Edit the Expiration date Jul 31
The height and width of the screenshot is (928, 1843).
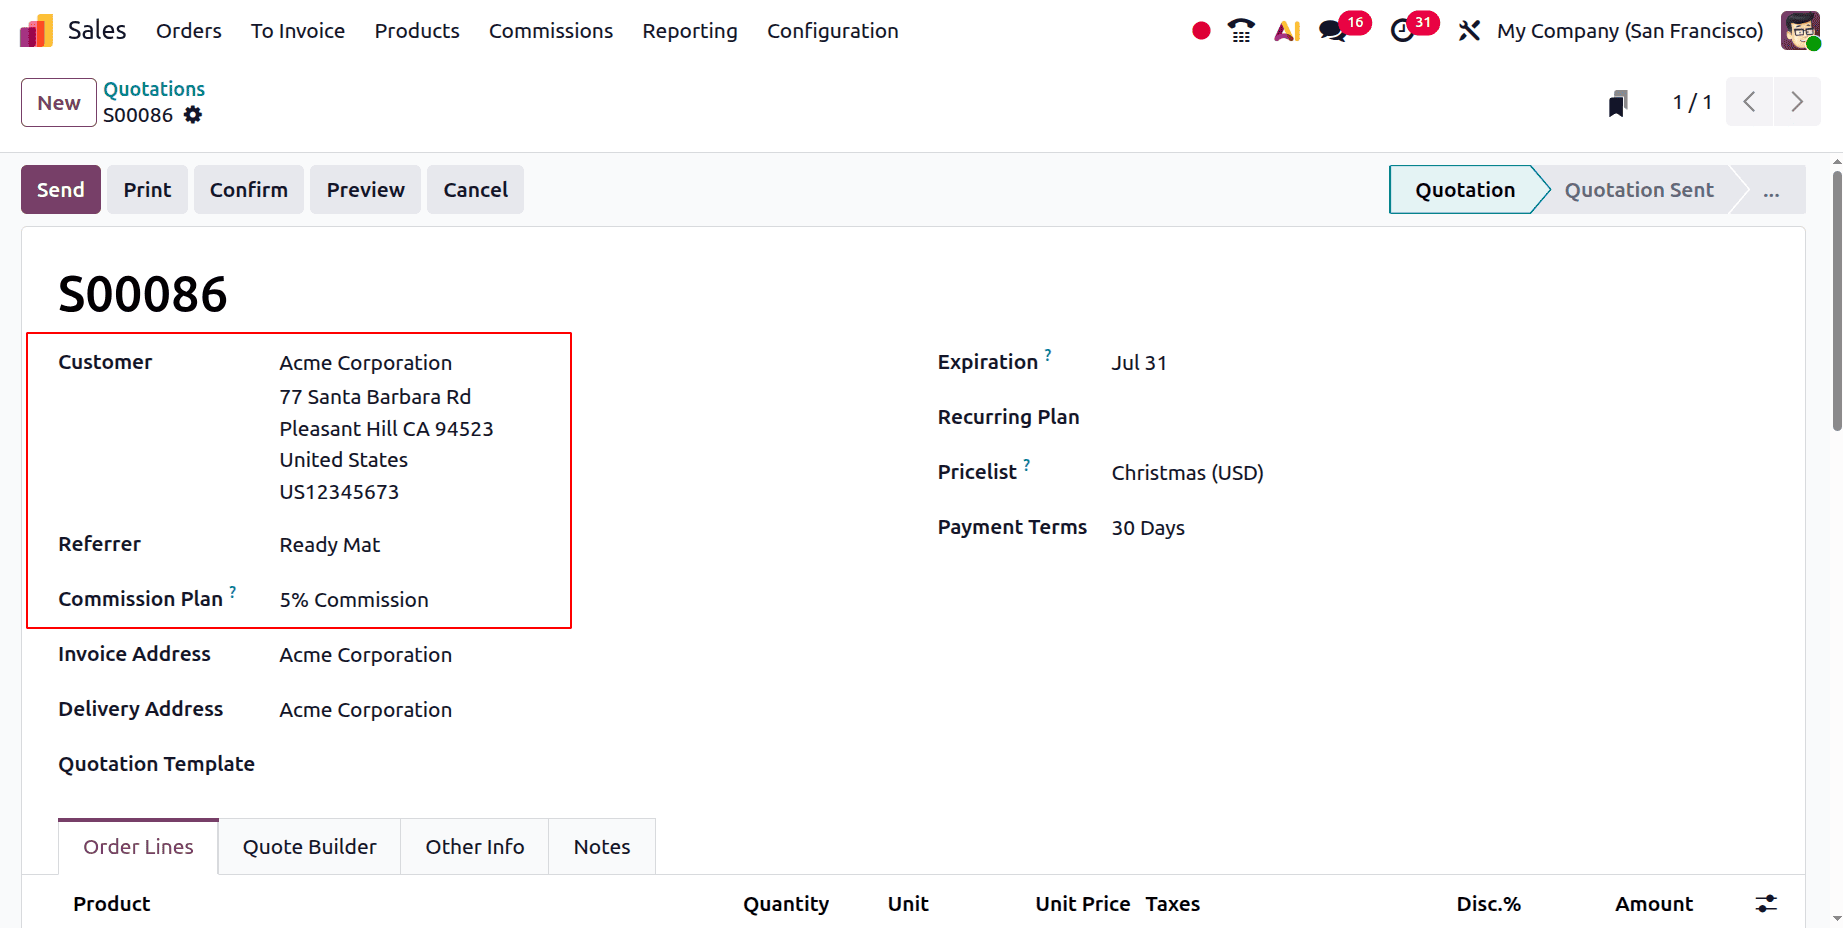[x=1139, y=363]
